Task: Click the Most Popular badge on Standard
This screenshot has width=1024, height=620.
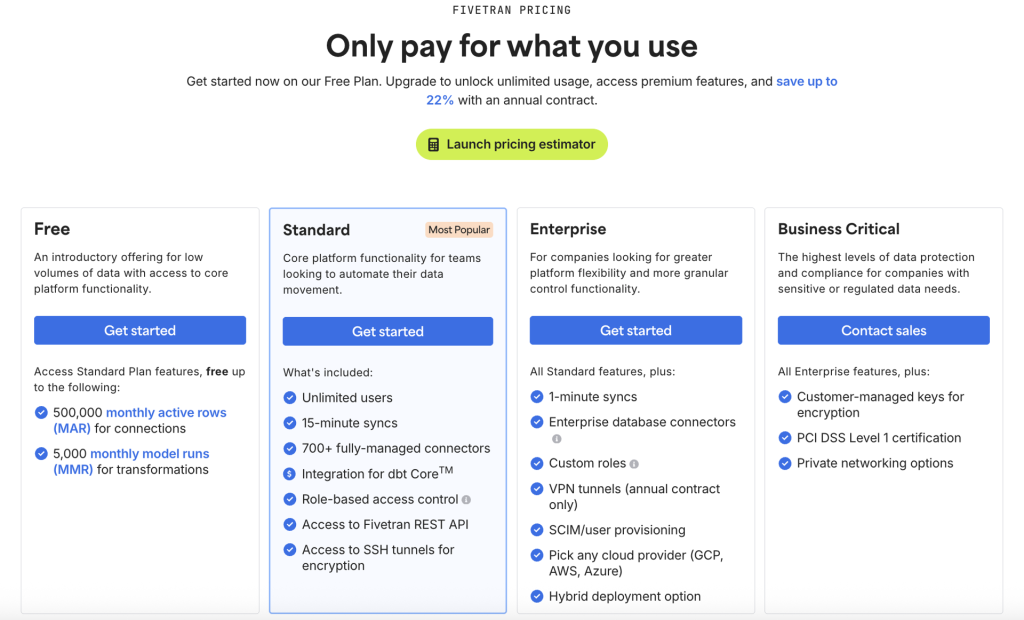Action: 459,230
